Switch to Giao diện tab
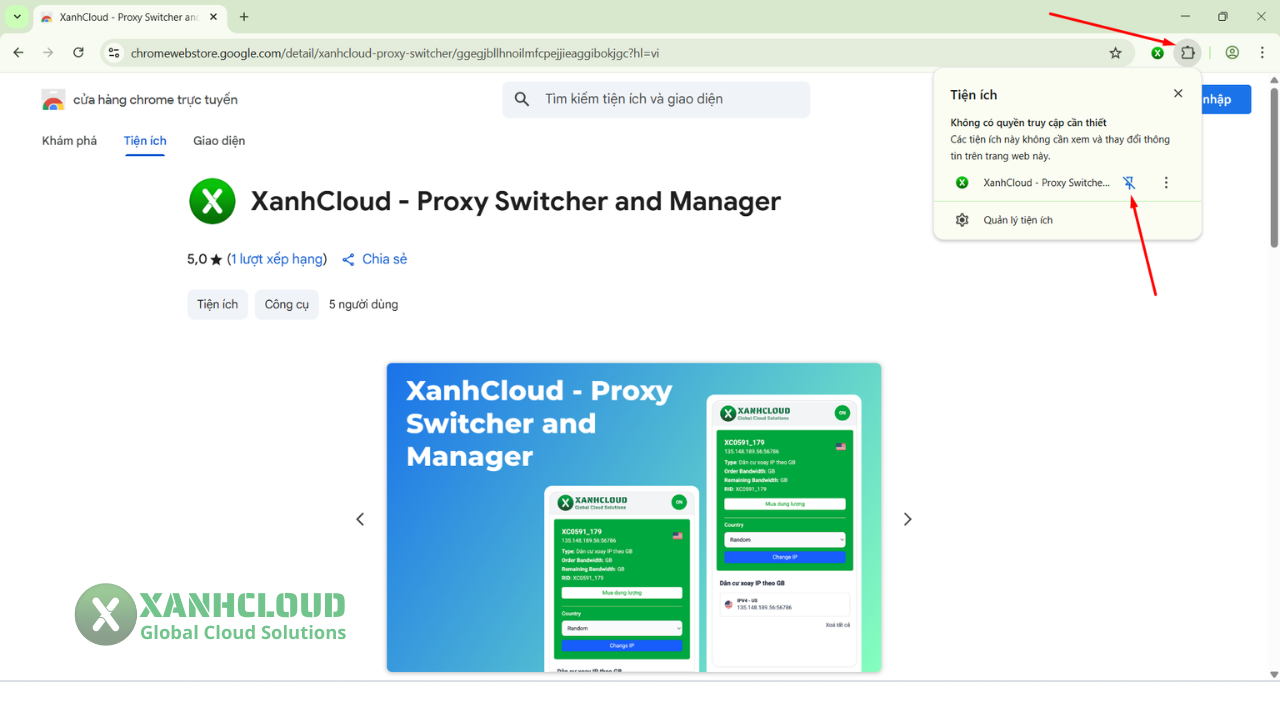The width and height of the screenshot is (1280, 720). pos(219,141)
